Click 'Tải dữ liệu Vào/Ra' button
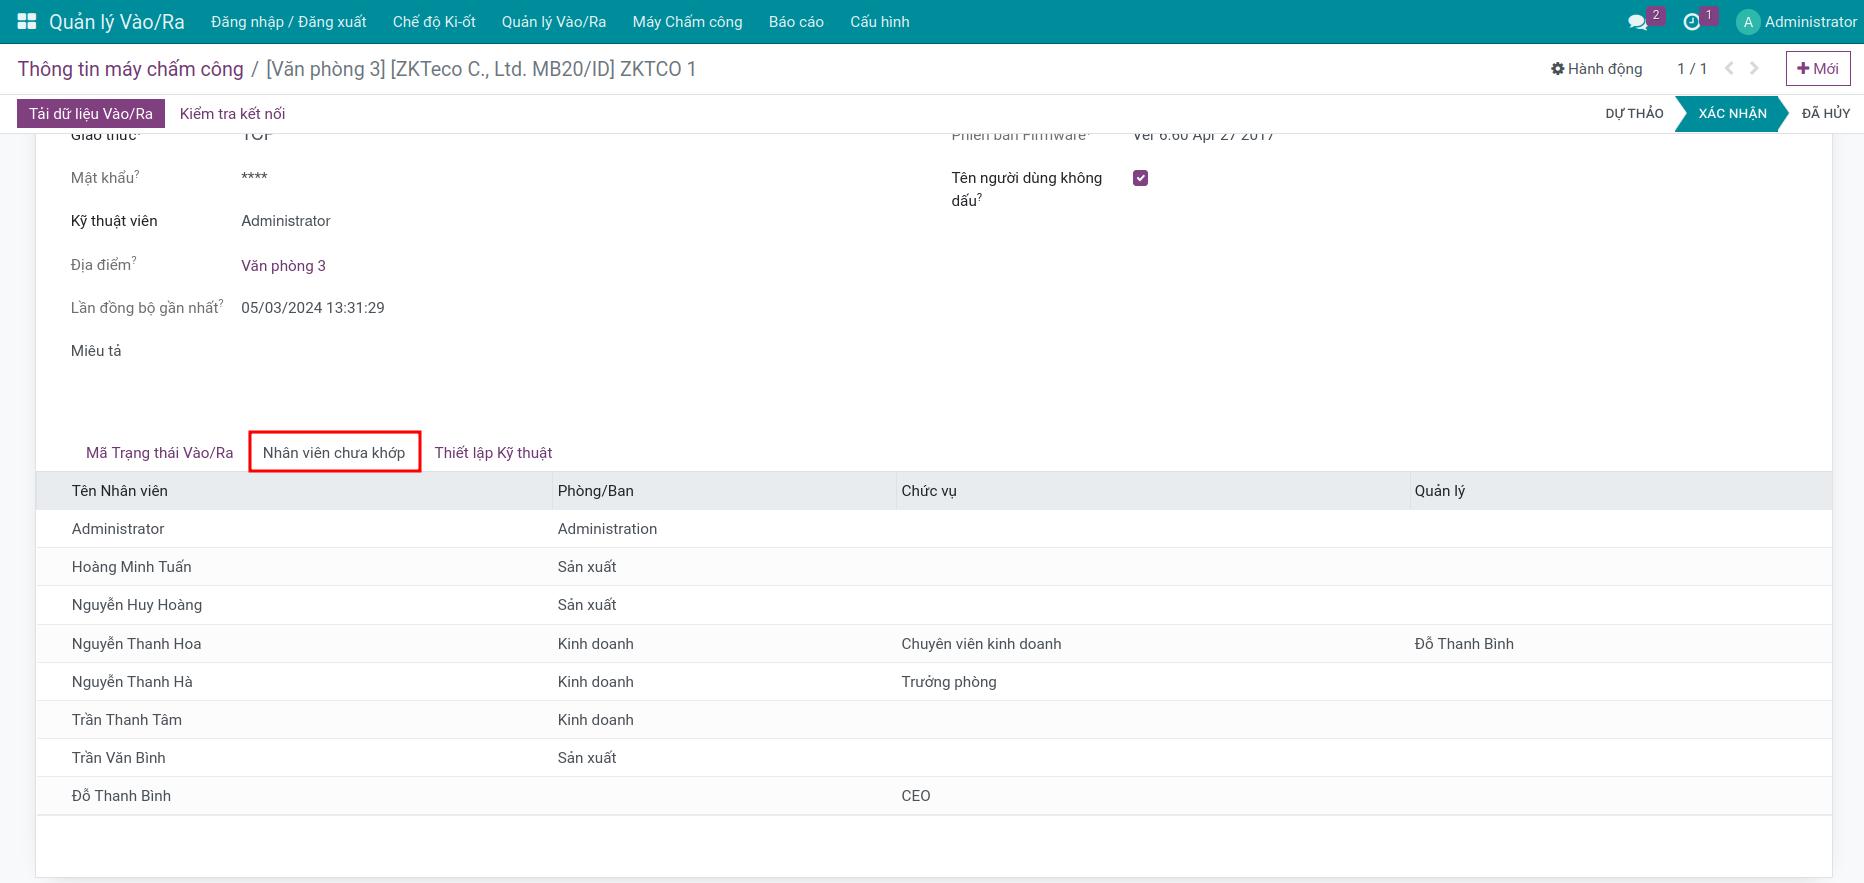This screenshot has width=1864, height=883. (x=91, y=114)
